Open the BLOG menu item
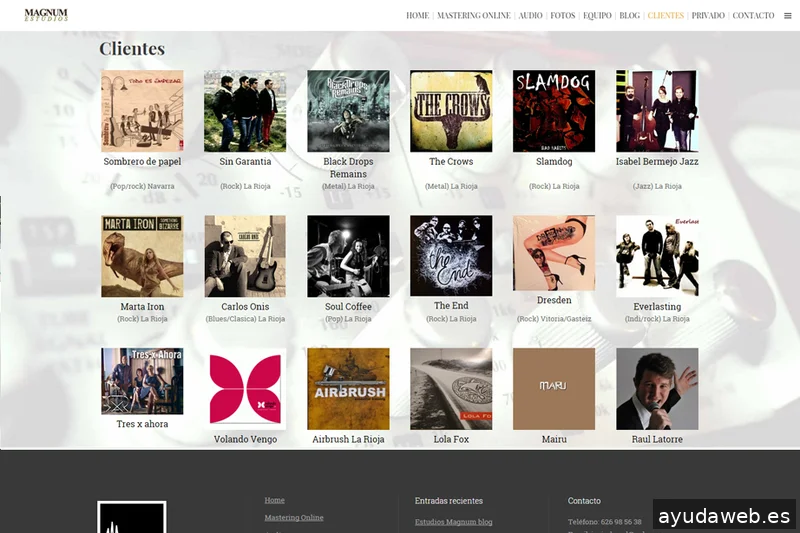800x533 pixels. tap(629, 15)
